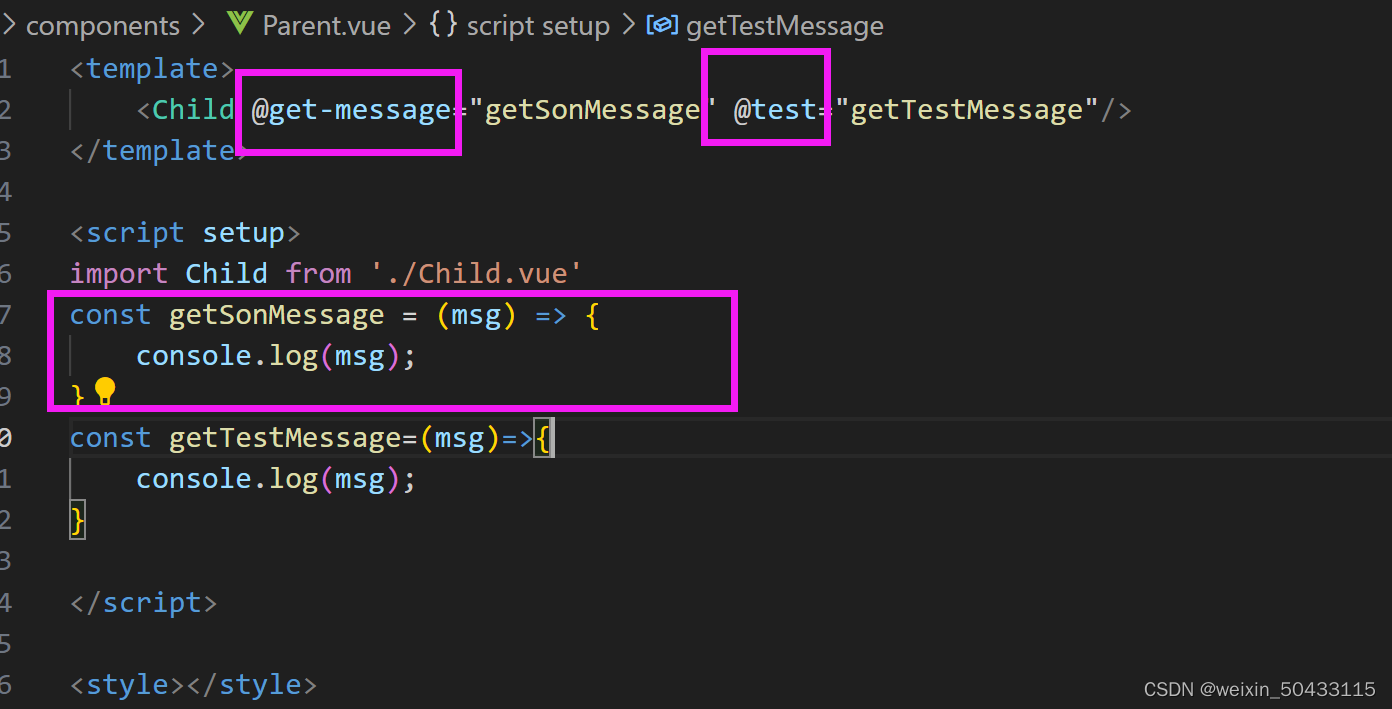Open the getTestMessage breadcrumb
Image resolution: width=1392 pixels, height=709 pixels.
click(785, 26)
